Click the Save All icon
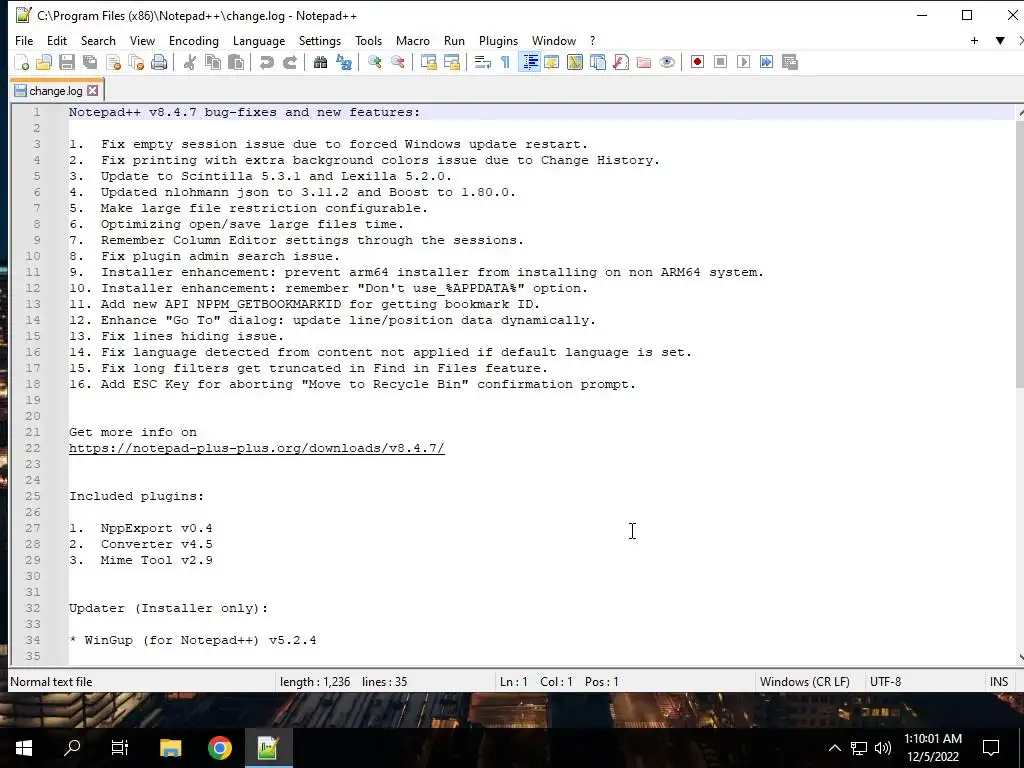The width and height of the screenshot is (1024, 768). coord(90,62)
